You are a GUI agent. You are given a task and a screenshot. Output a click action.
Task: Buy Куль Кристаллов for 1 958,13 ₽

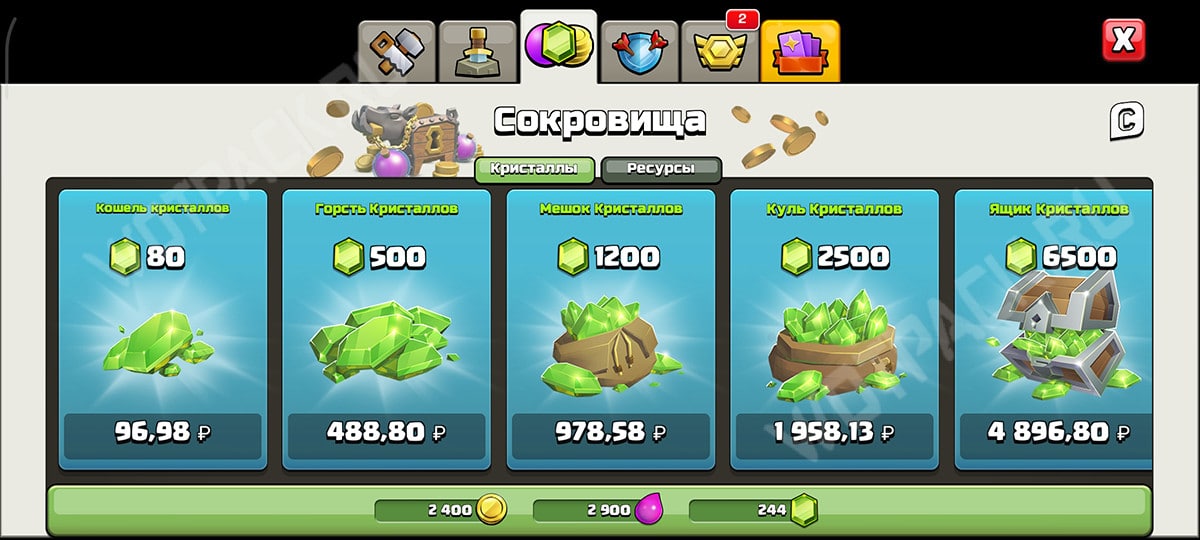point(835,432)
